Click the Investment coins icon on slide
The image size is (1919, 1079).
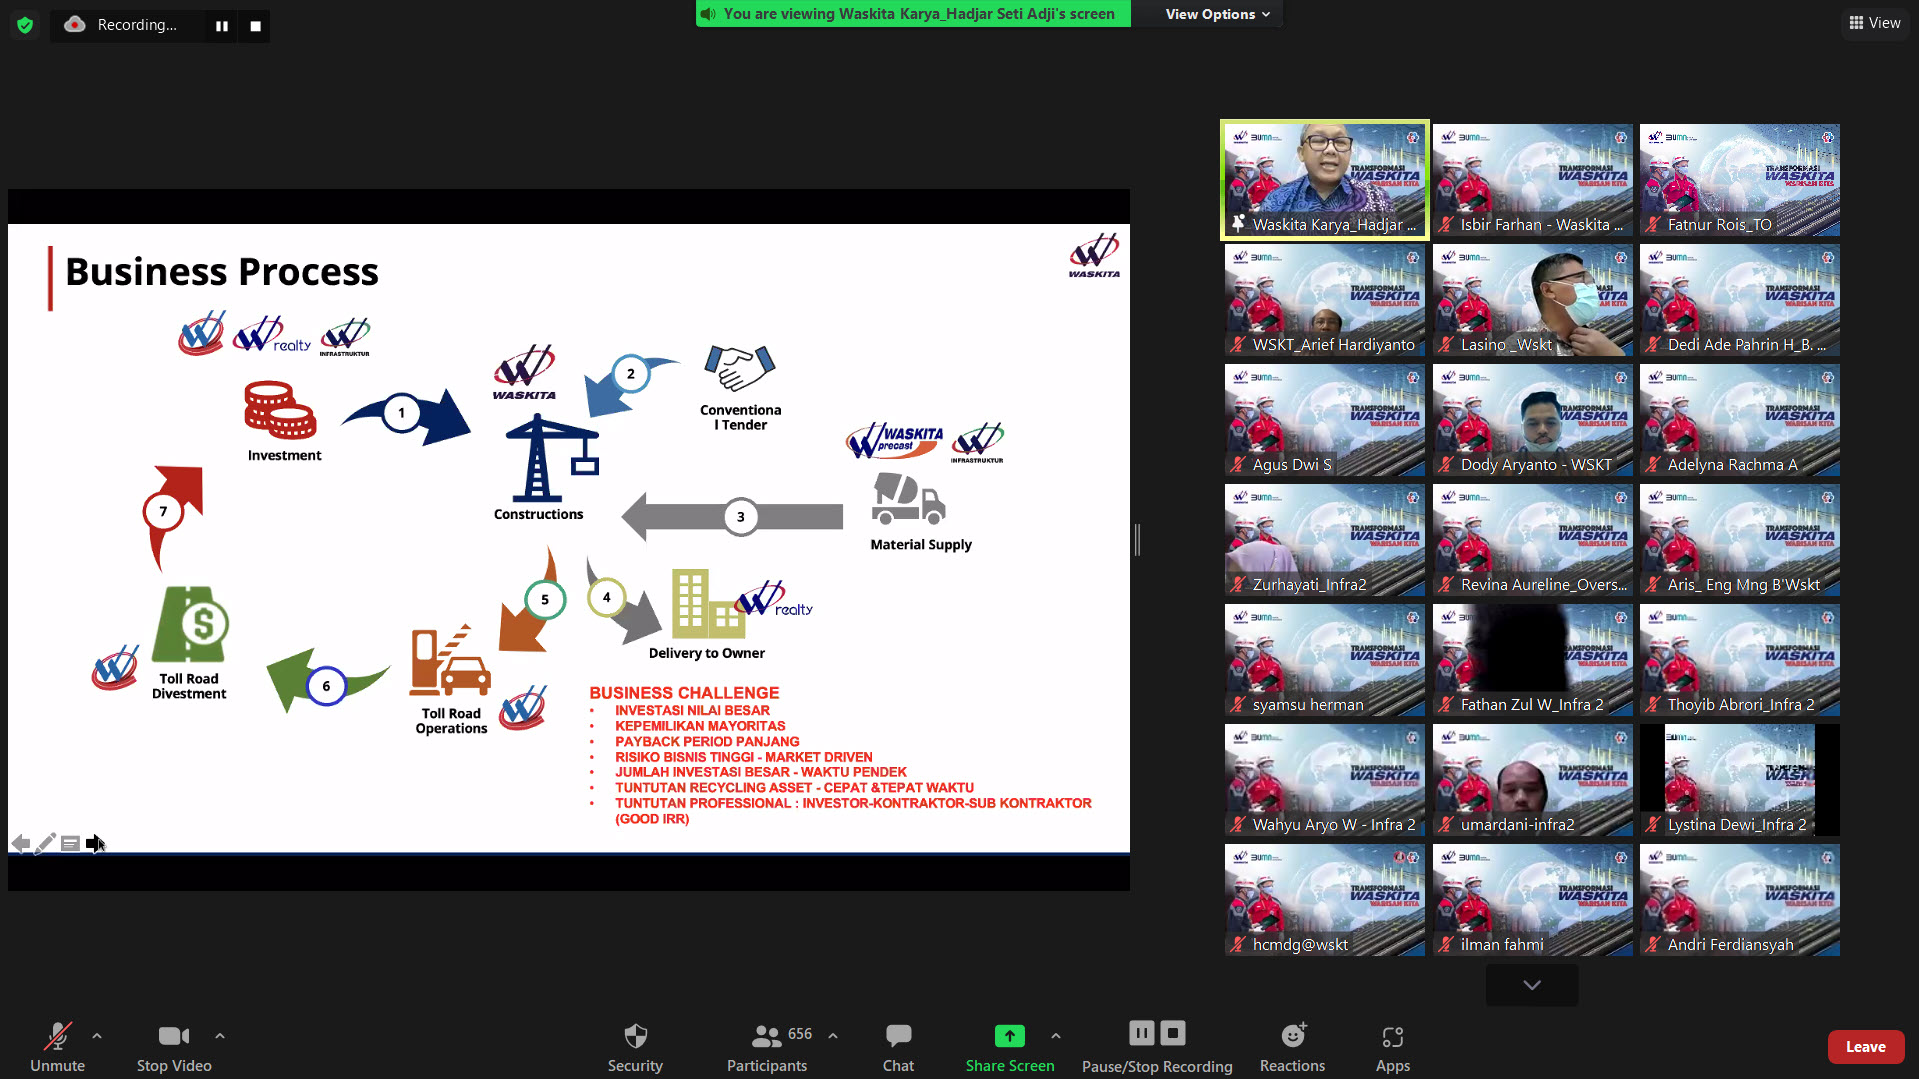280,410
